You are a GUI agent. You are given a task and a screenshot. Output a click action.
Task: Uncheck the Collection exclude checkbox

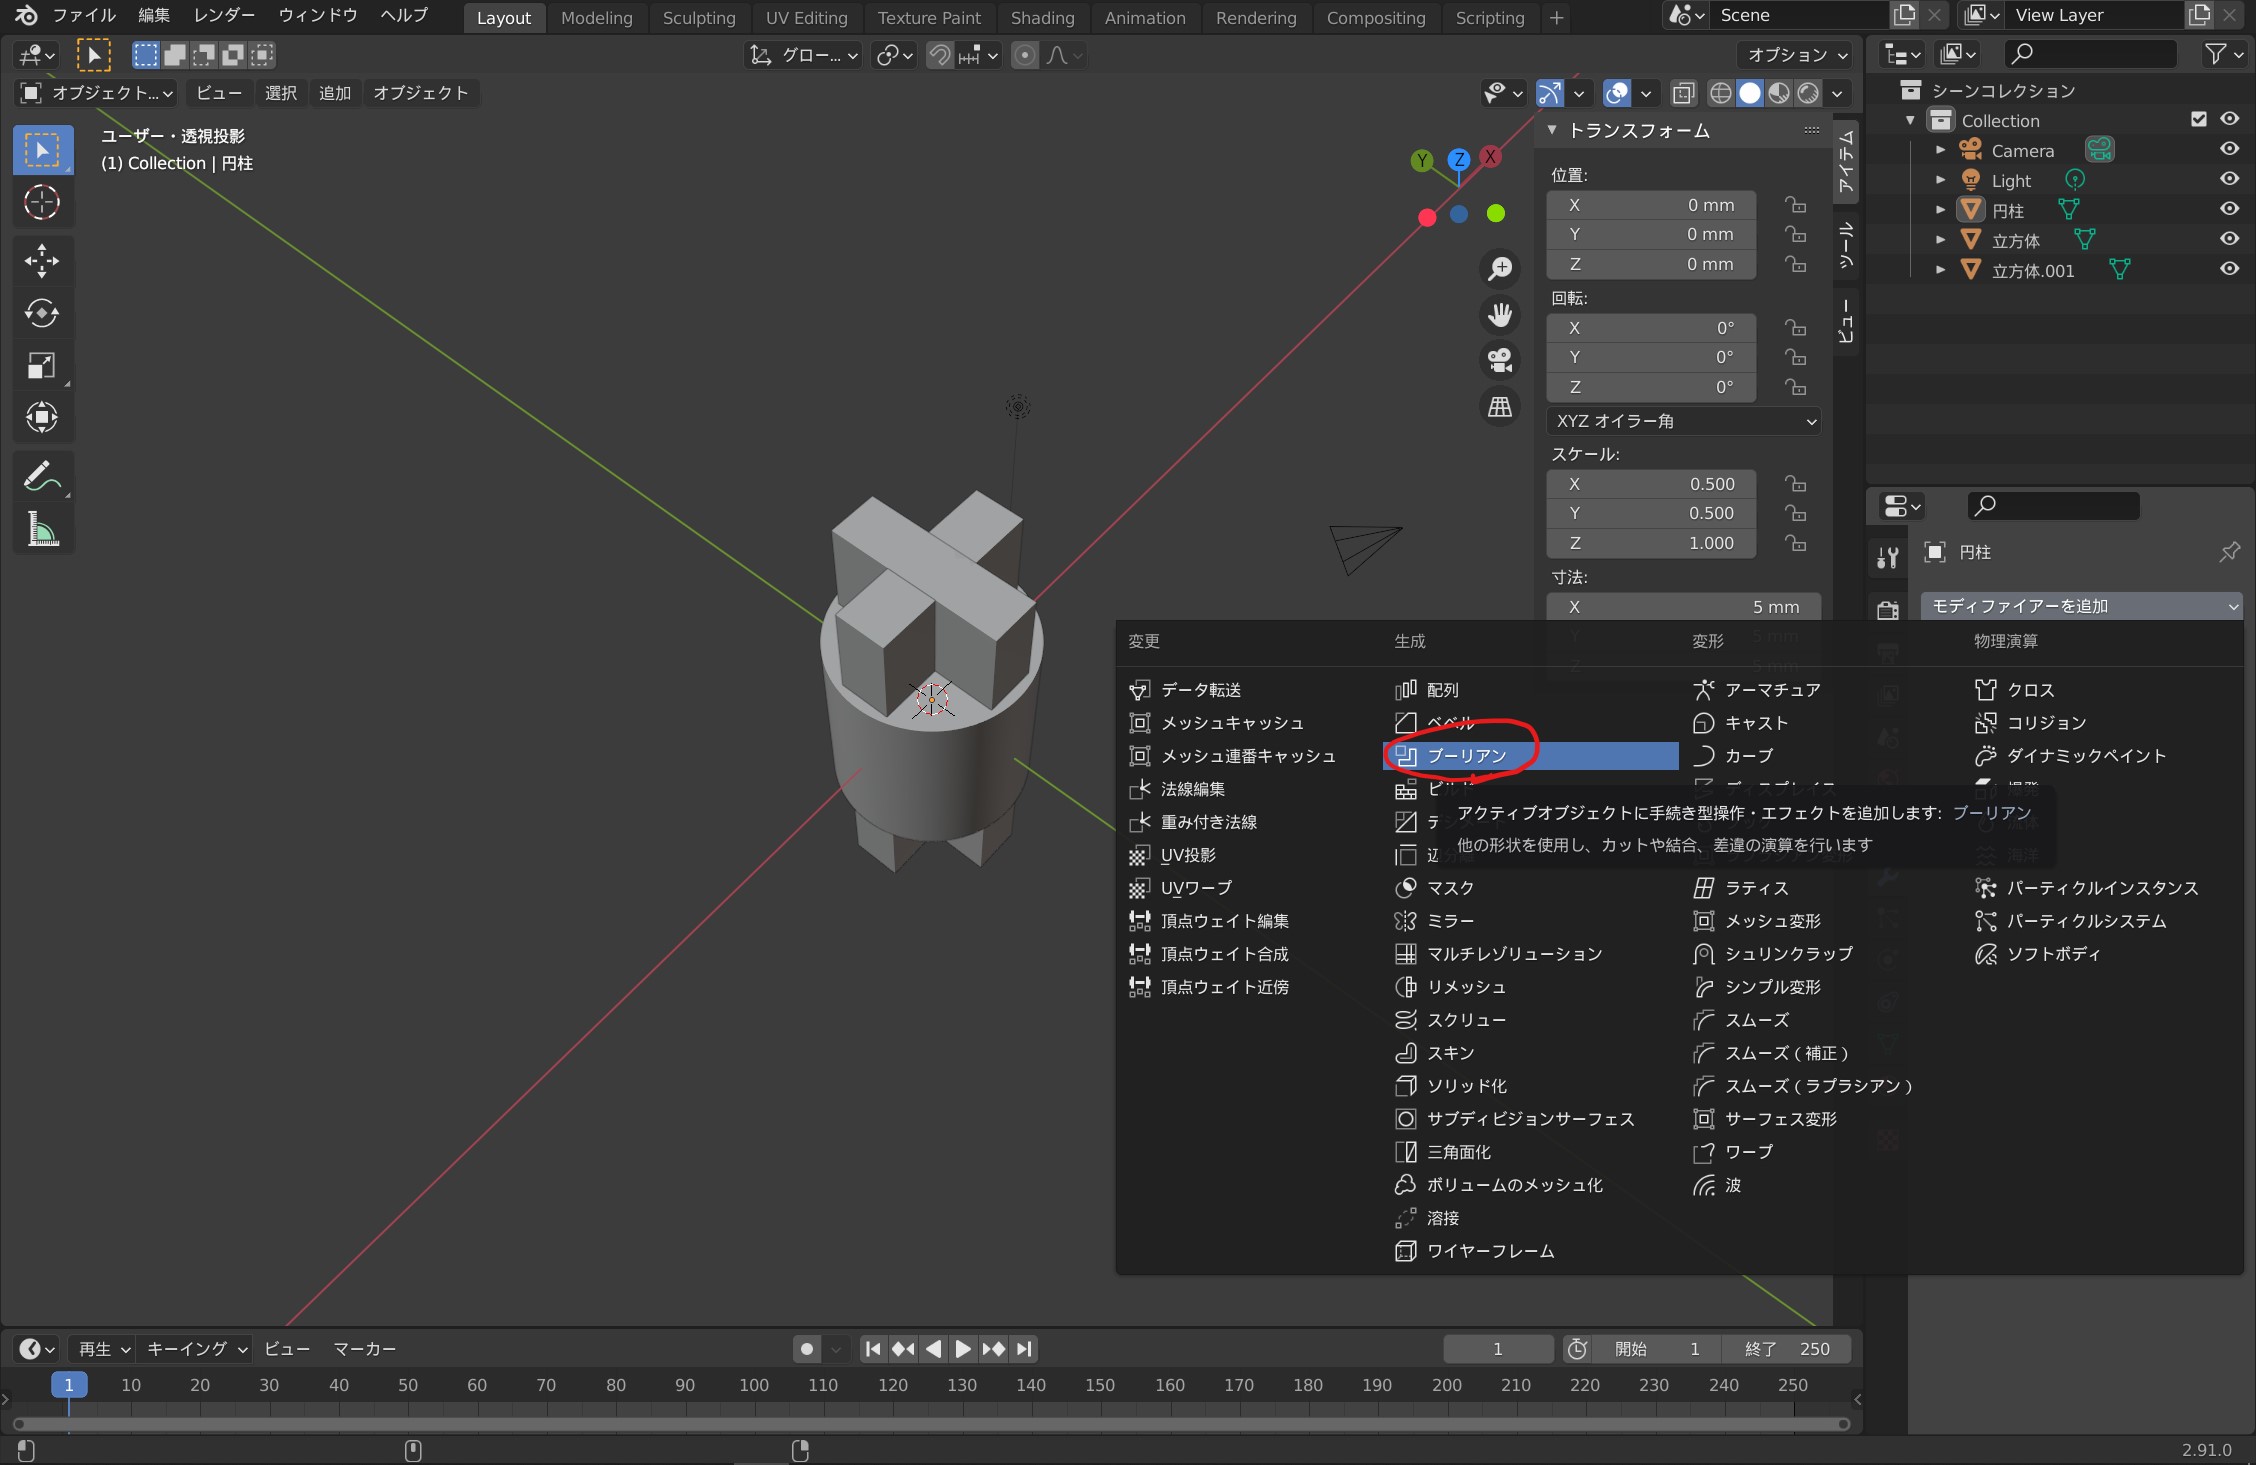[2198, 119]
